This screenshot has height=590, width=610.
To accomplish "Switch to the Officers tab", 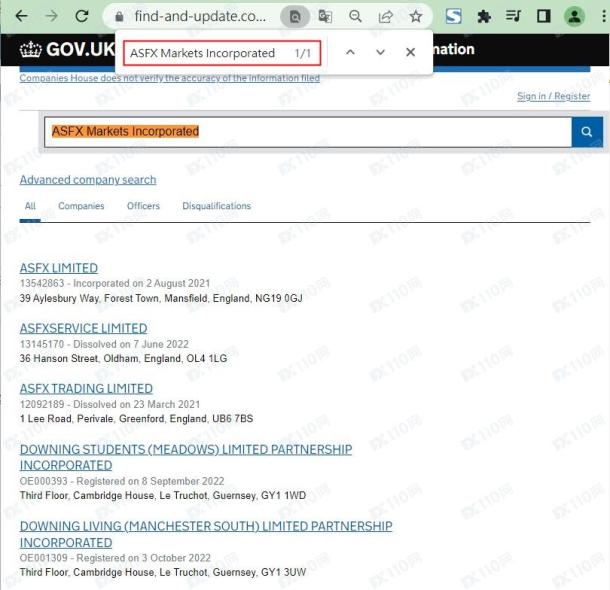I will (x=143, y=206).
